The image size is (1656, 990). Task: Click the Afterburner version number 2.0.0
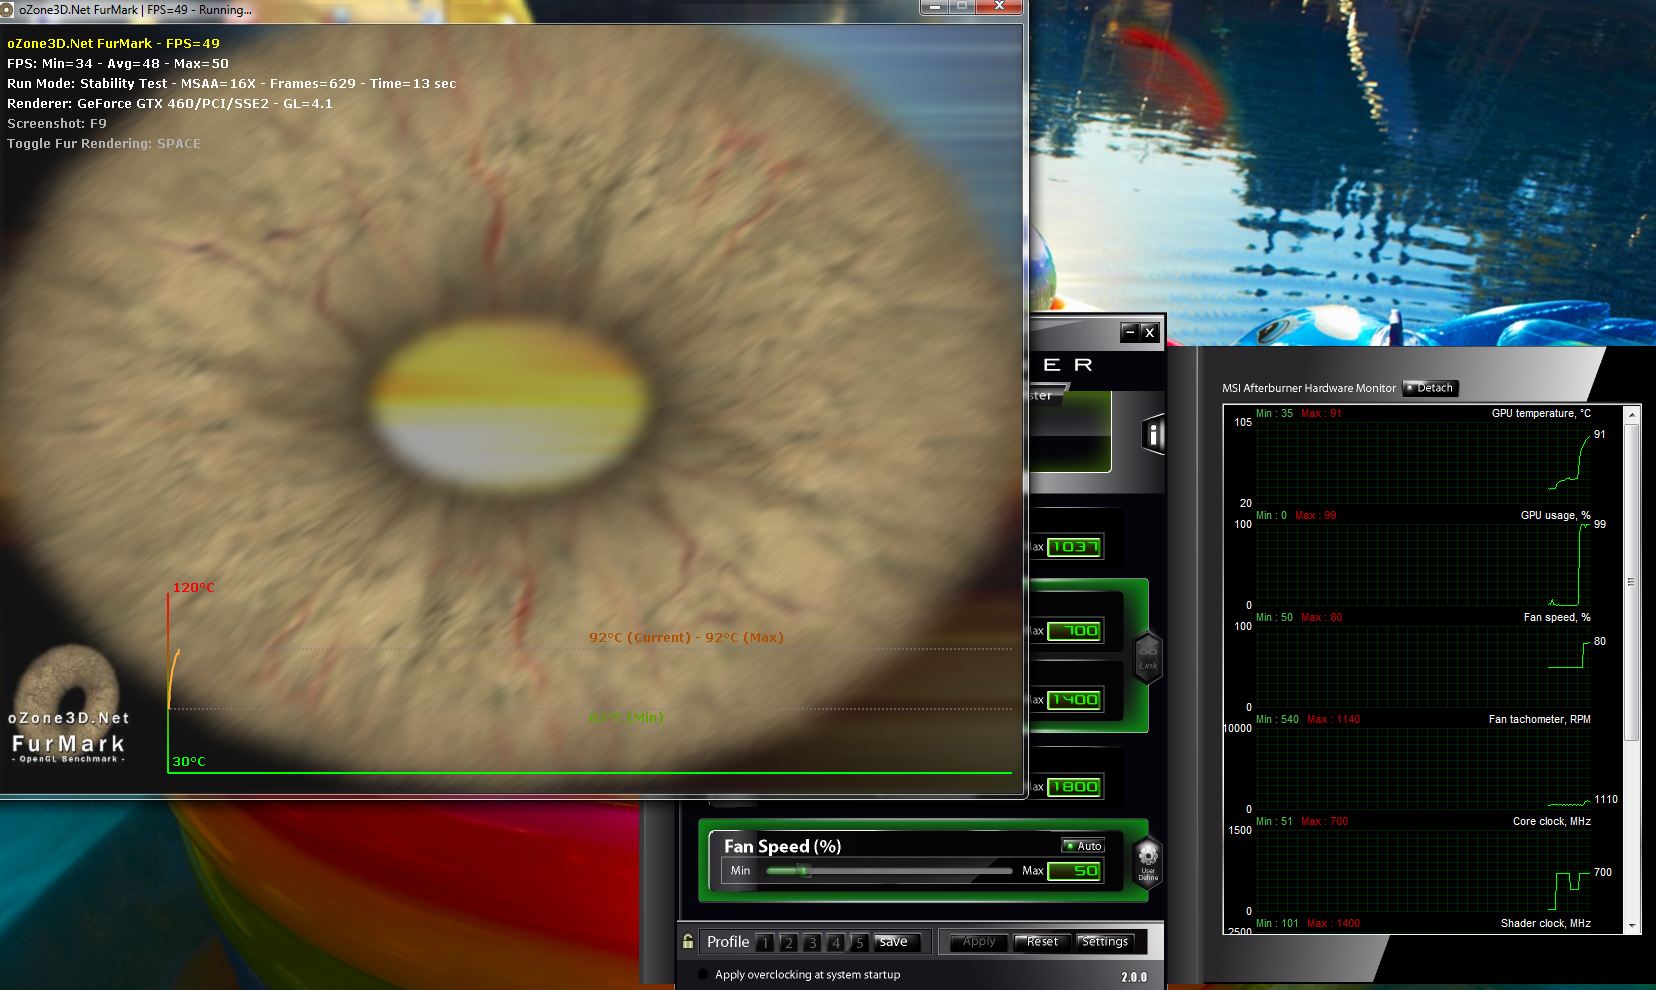pyautogui.click(x=1134, y=977)
